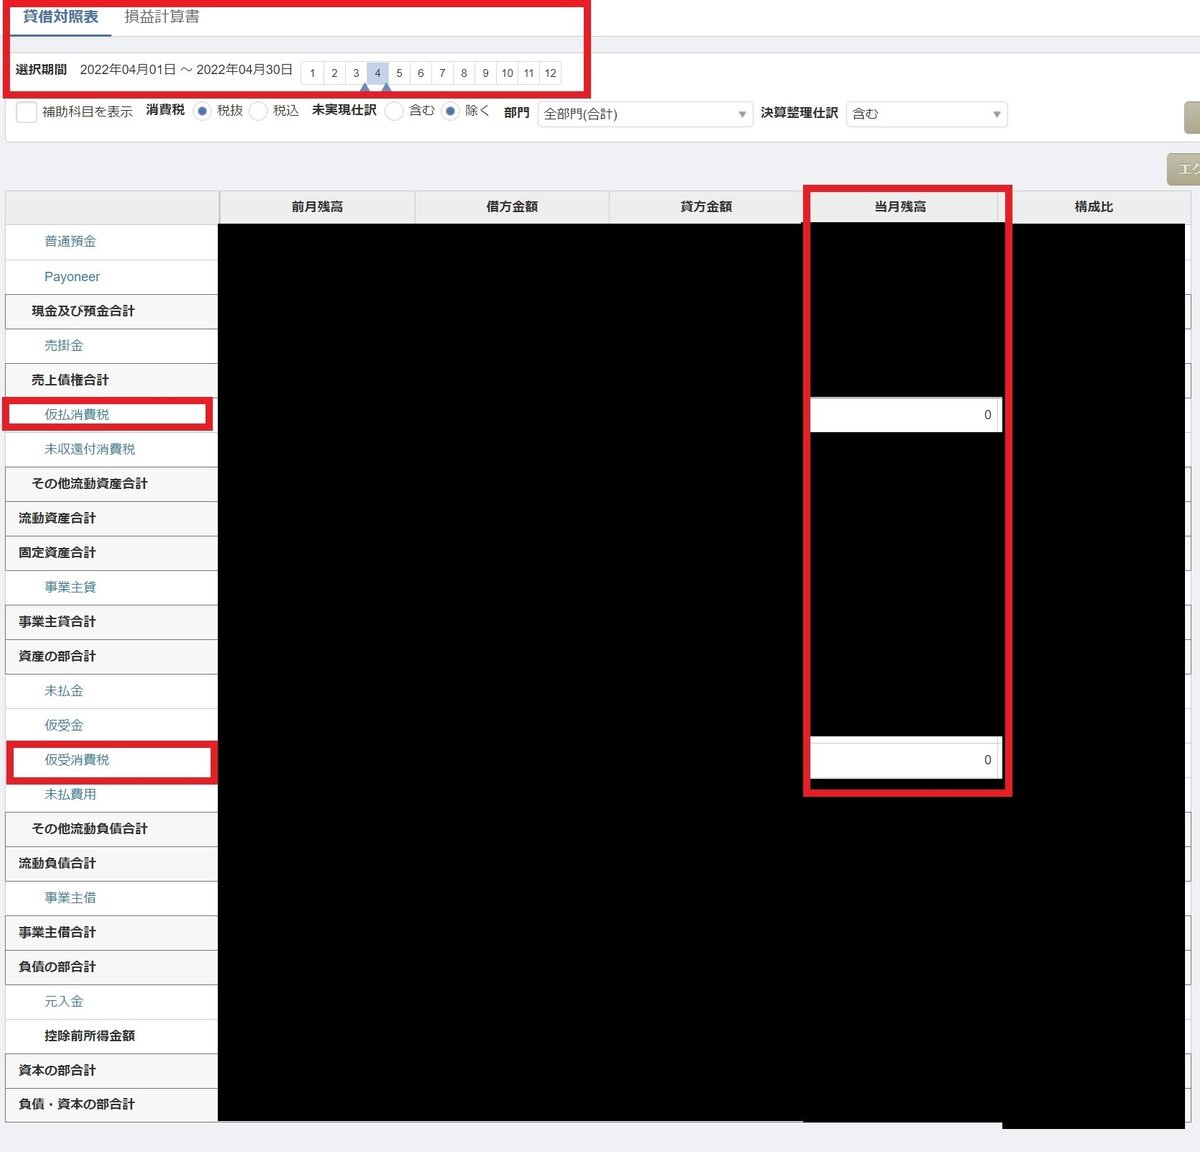Image resolution: width=1200 pixels, height=1152 pixels.
Task: Open the 事業主借 account link
Action: (x=70, y=898)
